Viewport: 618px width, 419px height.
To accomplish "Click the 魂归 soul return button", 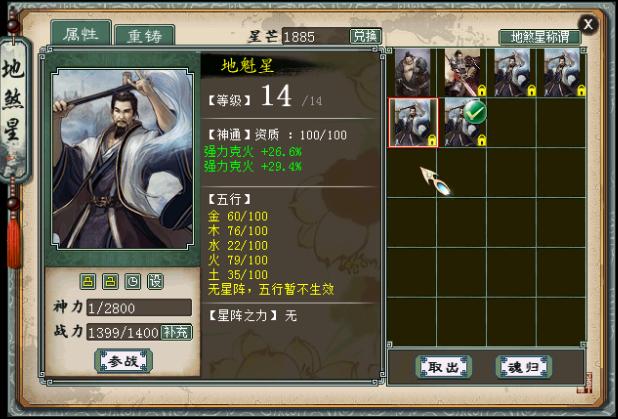I will pos(523,367).
